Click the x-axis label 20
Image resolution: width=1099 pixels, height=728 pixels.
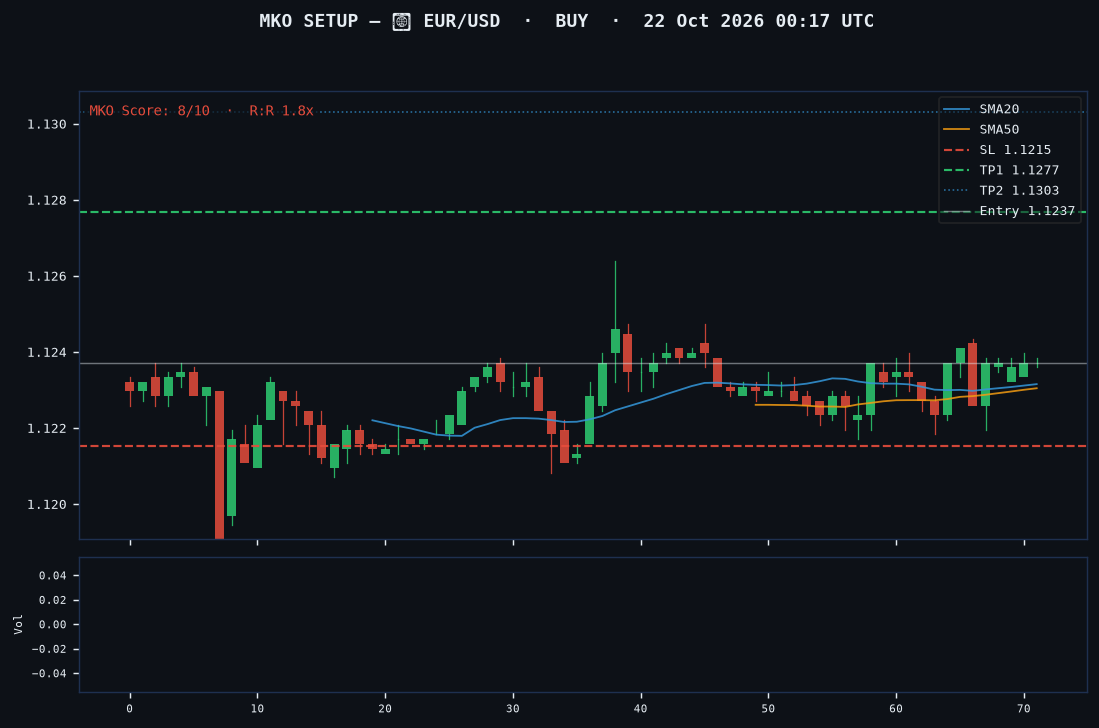pos(385,709)
